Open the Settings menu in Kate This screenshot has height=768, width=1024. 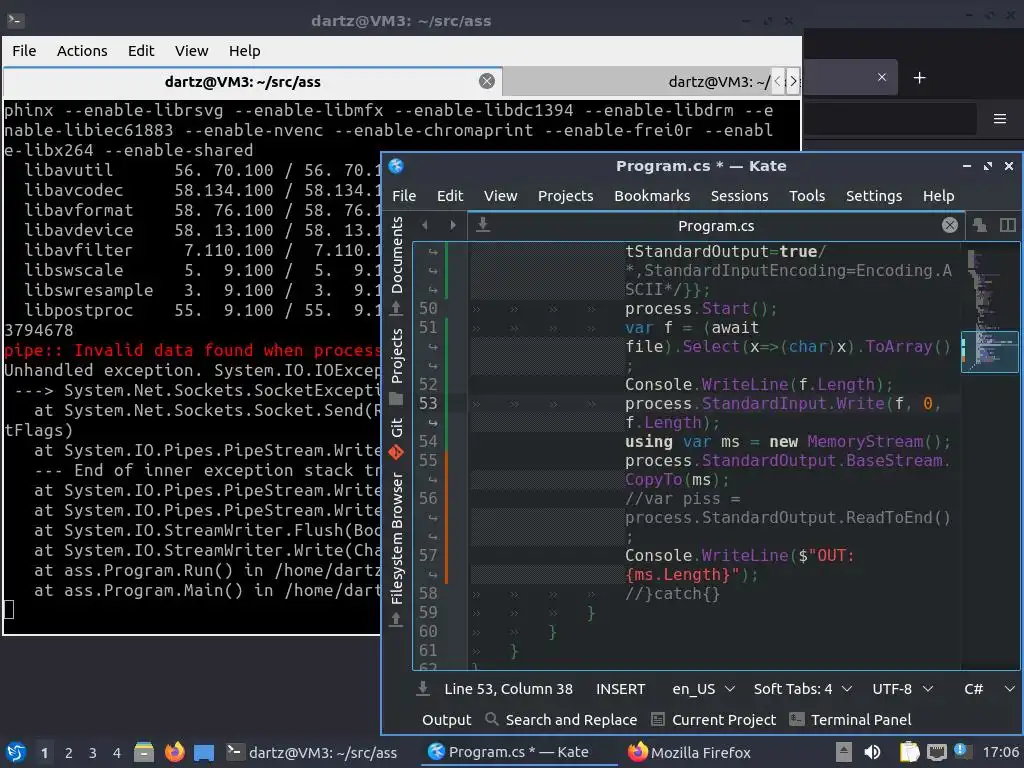pos(874,196)
